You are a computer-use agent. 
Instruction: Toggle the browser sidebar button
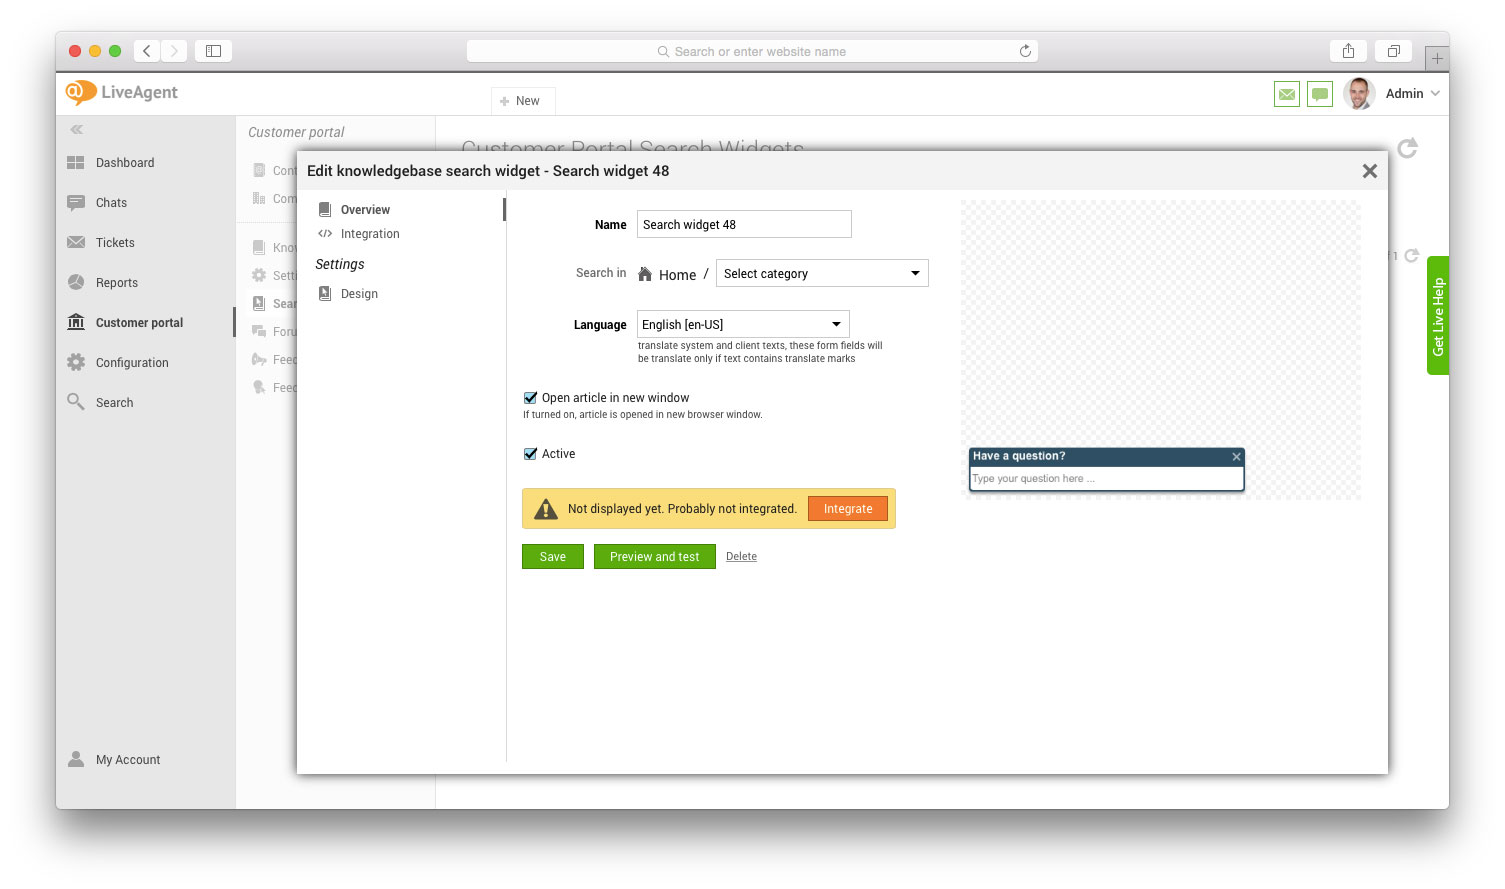tap(213, 51)
